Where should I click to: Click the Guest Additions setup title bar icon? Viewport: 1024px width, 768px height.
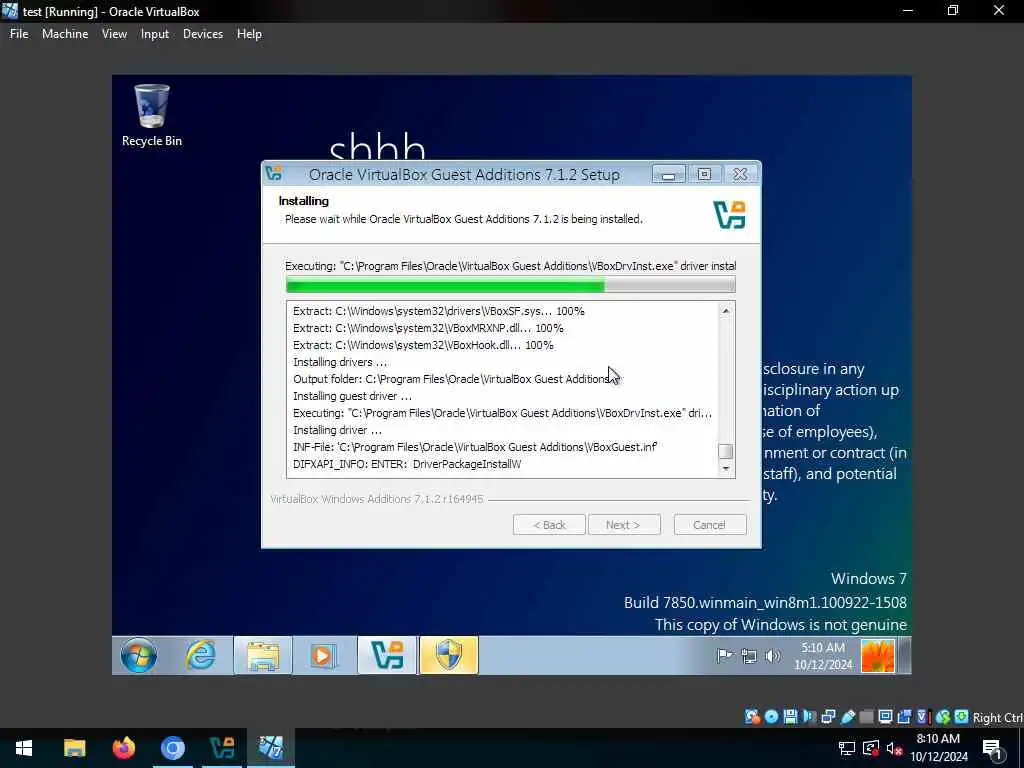coord(274,174)
